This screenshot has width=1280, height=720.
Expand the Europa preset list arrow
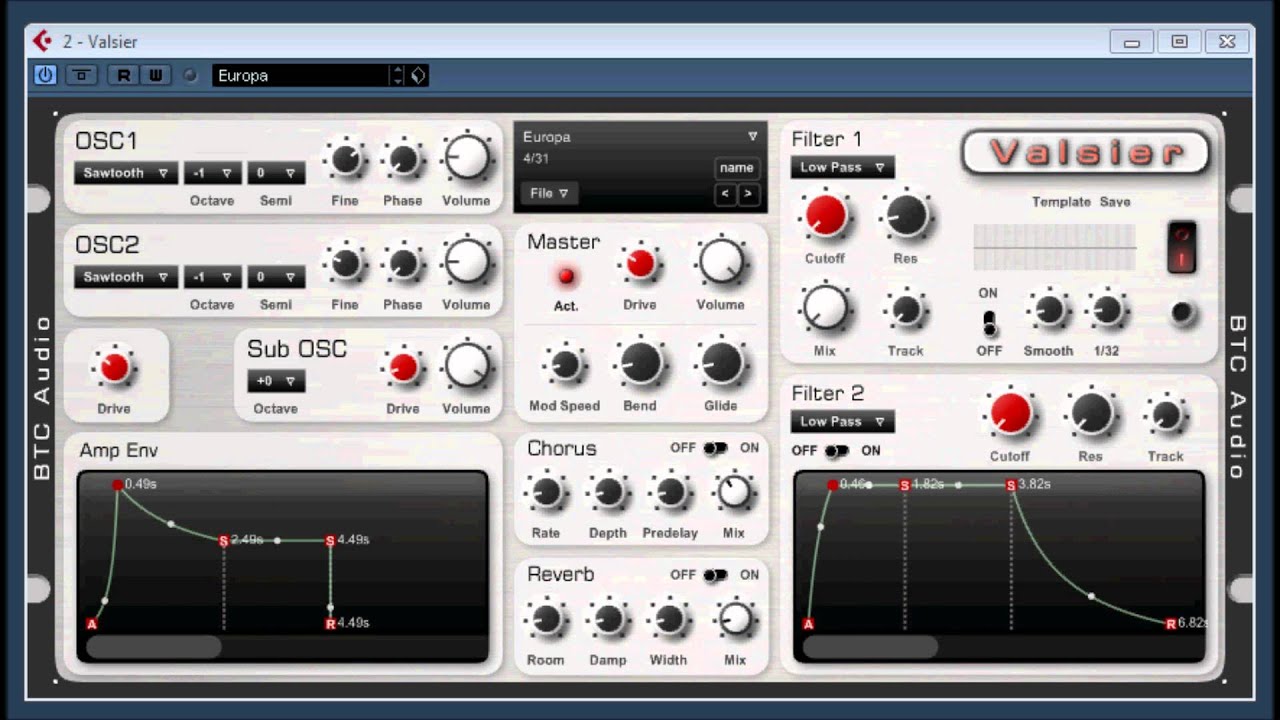(x=752, y=137)
